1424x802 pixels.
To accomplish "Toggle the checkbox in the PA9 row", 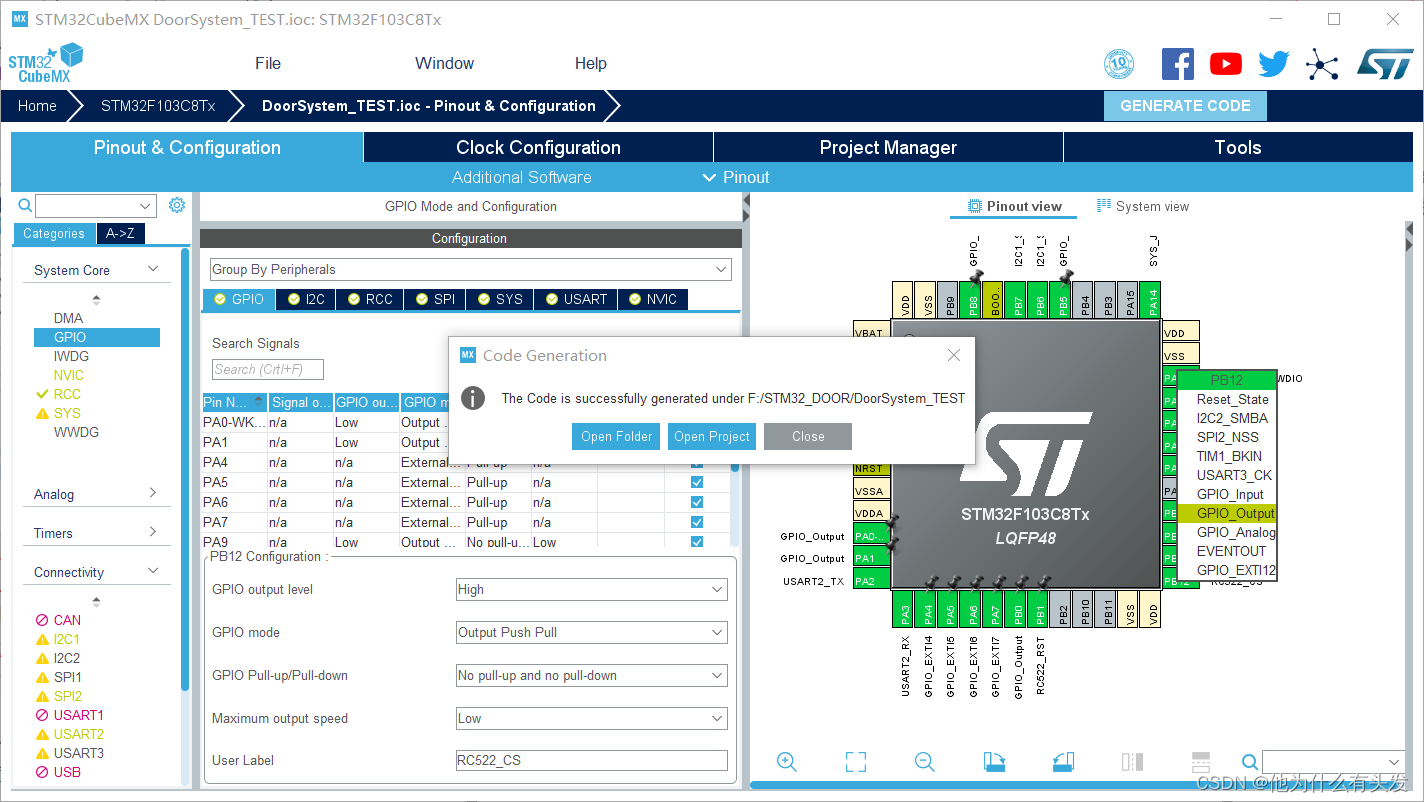I will (x=697, y=542).
